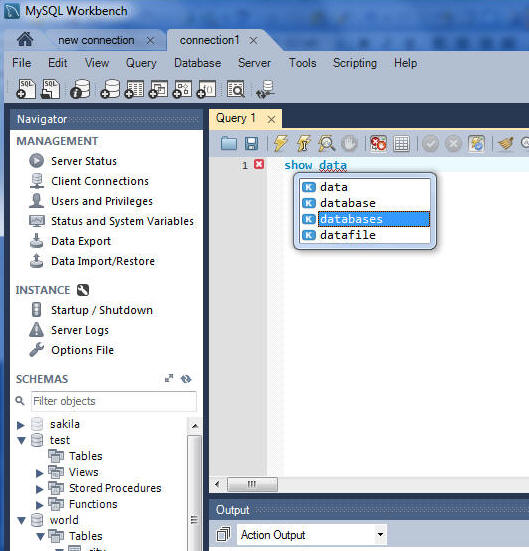The image size is (529, 551).
Task: Save the script with the floppy disk icon
Action: click(251, 143)
